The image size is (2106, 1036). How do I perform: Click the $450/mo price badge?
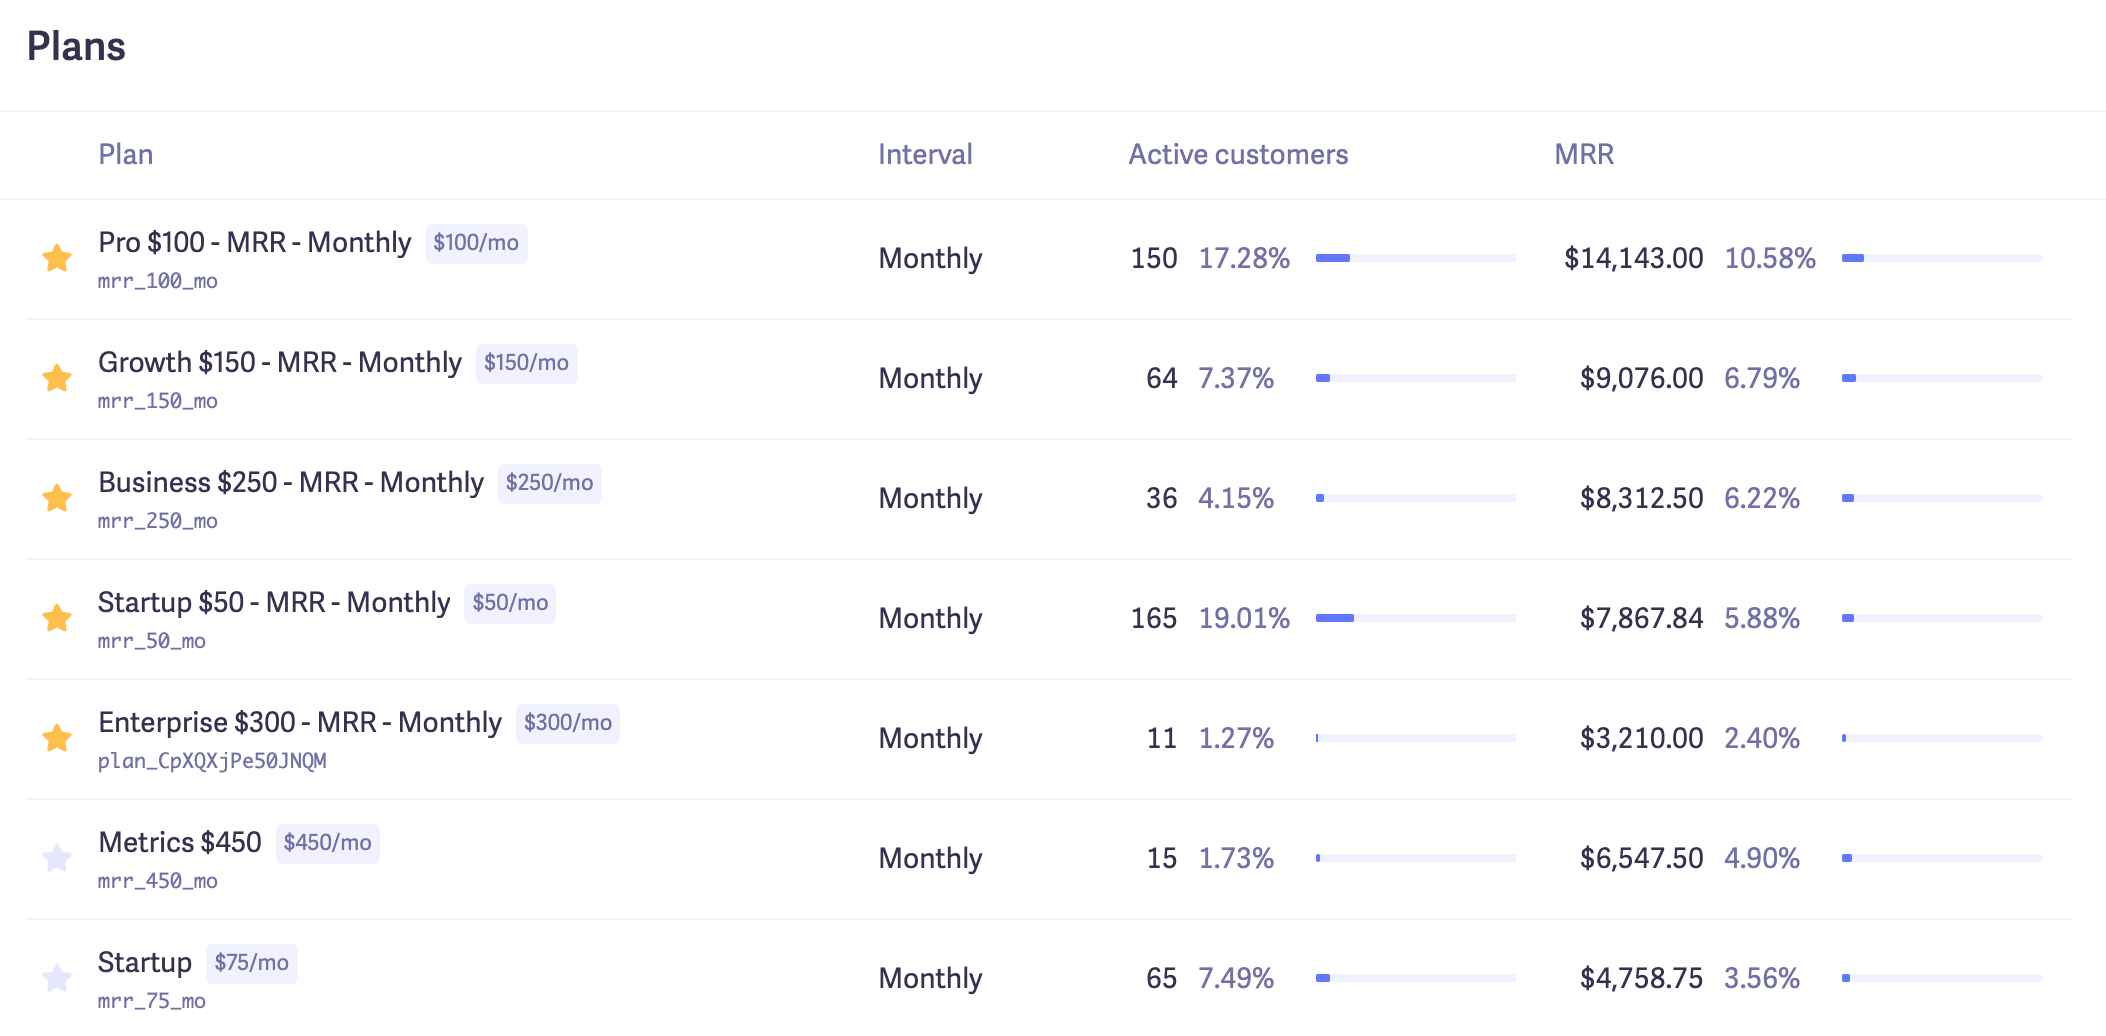click(x=327, y=843)
